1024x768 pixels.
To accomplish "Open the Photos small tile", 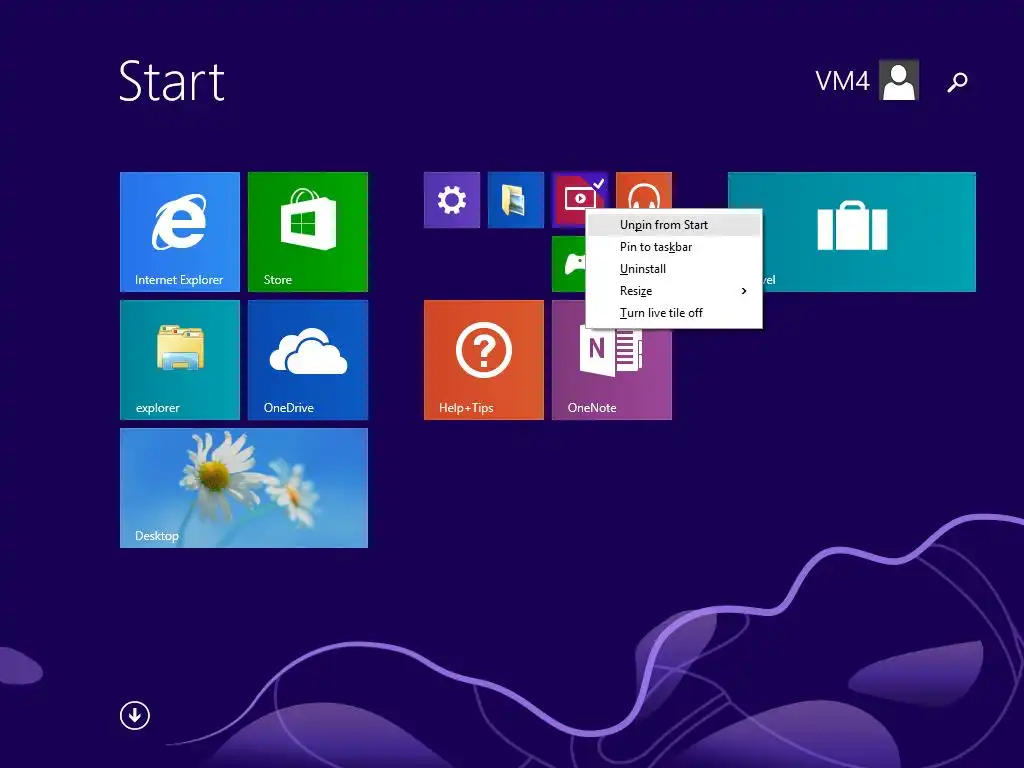I will click(516, 200).
